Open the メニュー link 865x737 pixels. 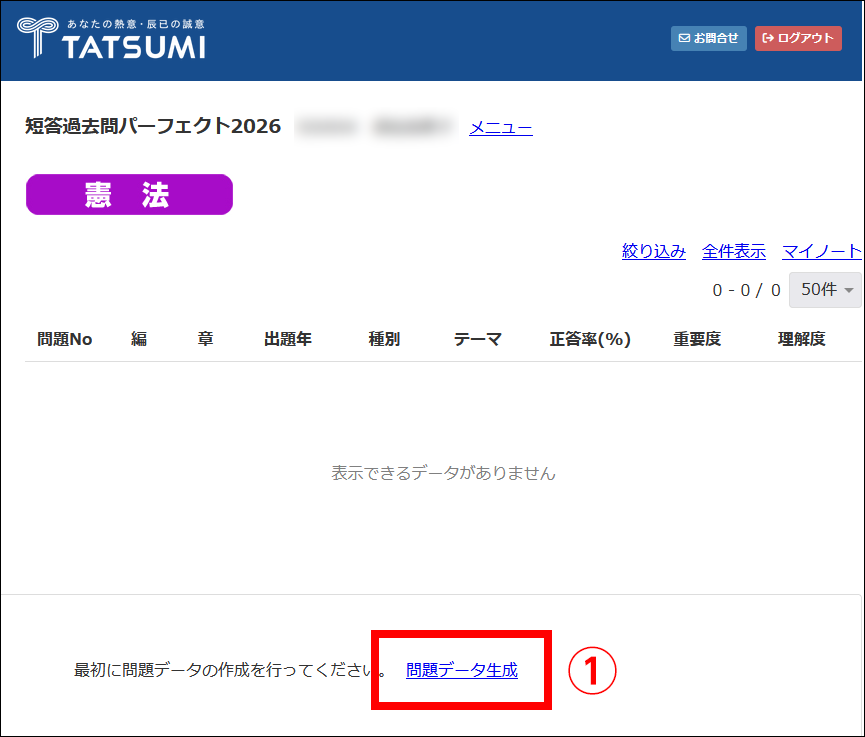pos(500,127)
